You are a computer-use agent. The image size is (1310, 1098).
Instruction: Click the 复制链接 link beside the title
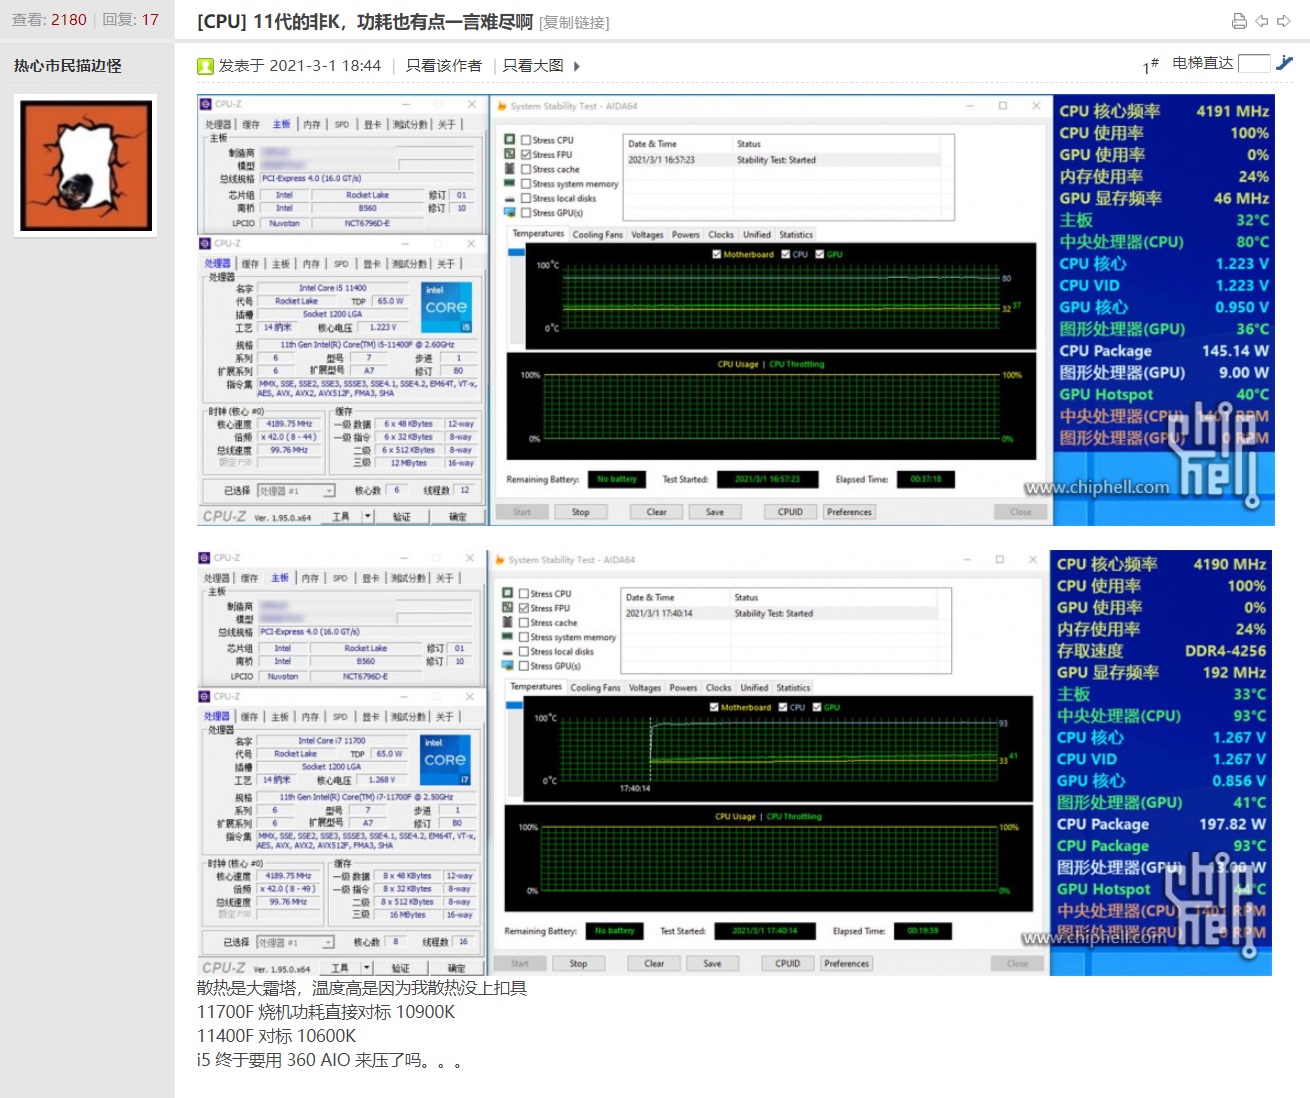click(x=574, y=22)
